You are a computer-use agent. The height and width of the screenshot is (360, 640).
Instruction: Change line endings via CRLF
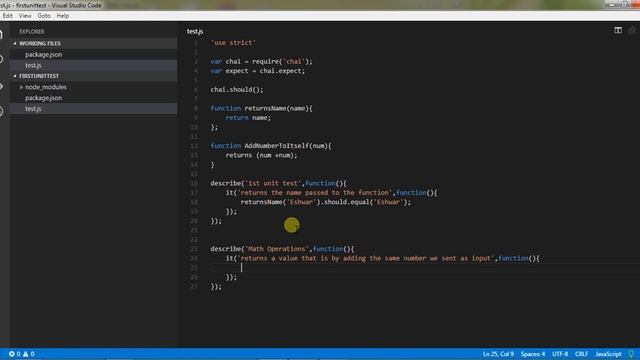tap(582, 354)
